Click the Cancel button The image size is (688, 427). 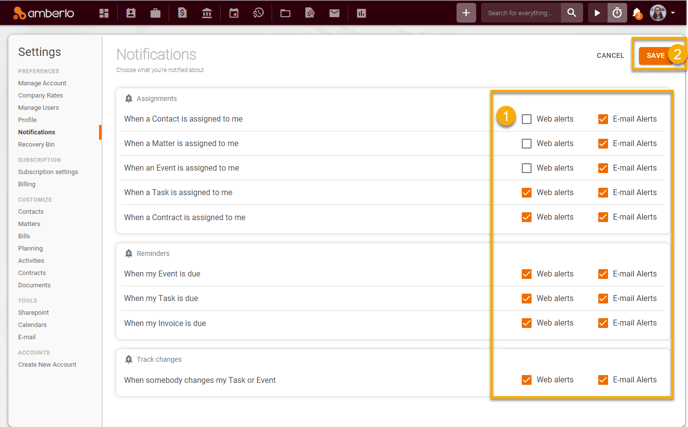pyautogui.click(x=610, y=56)
